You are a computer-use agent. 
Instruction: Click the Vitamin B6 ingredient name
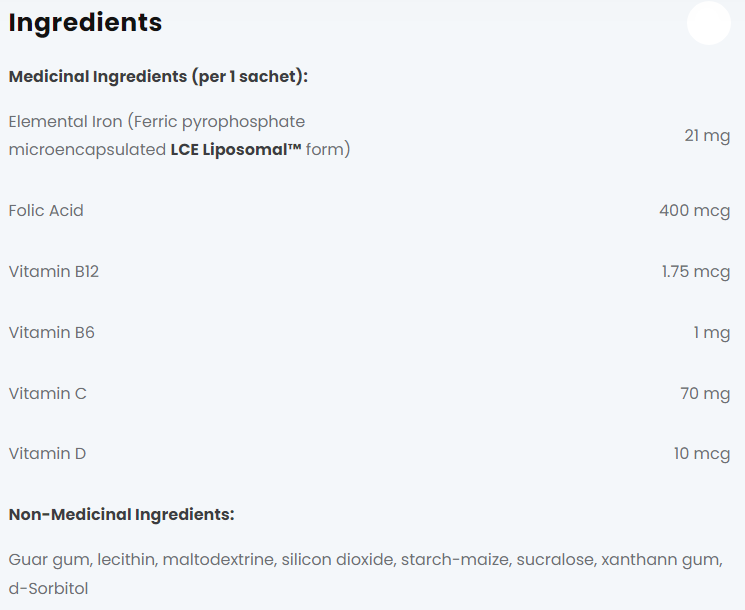[x=52, y=332]
